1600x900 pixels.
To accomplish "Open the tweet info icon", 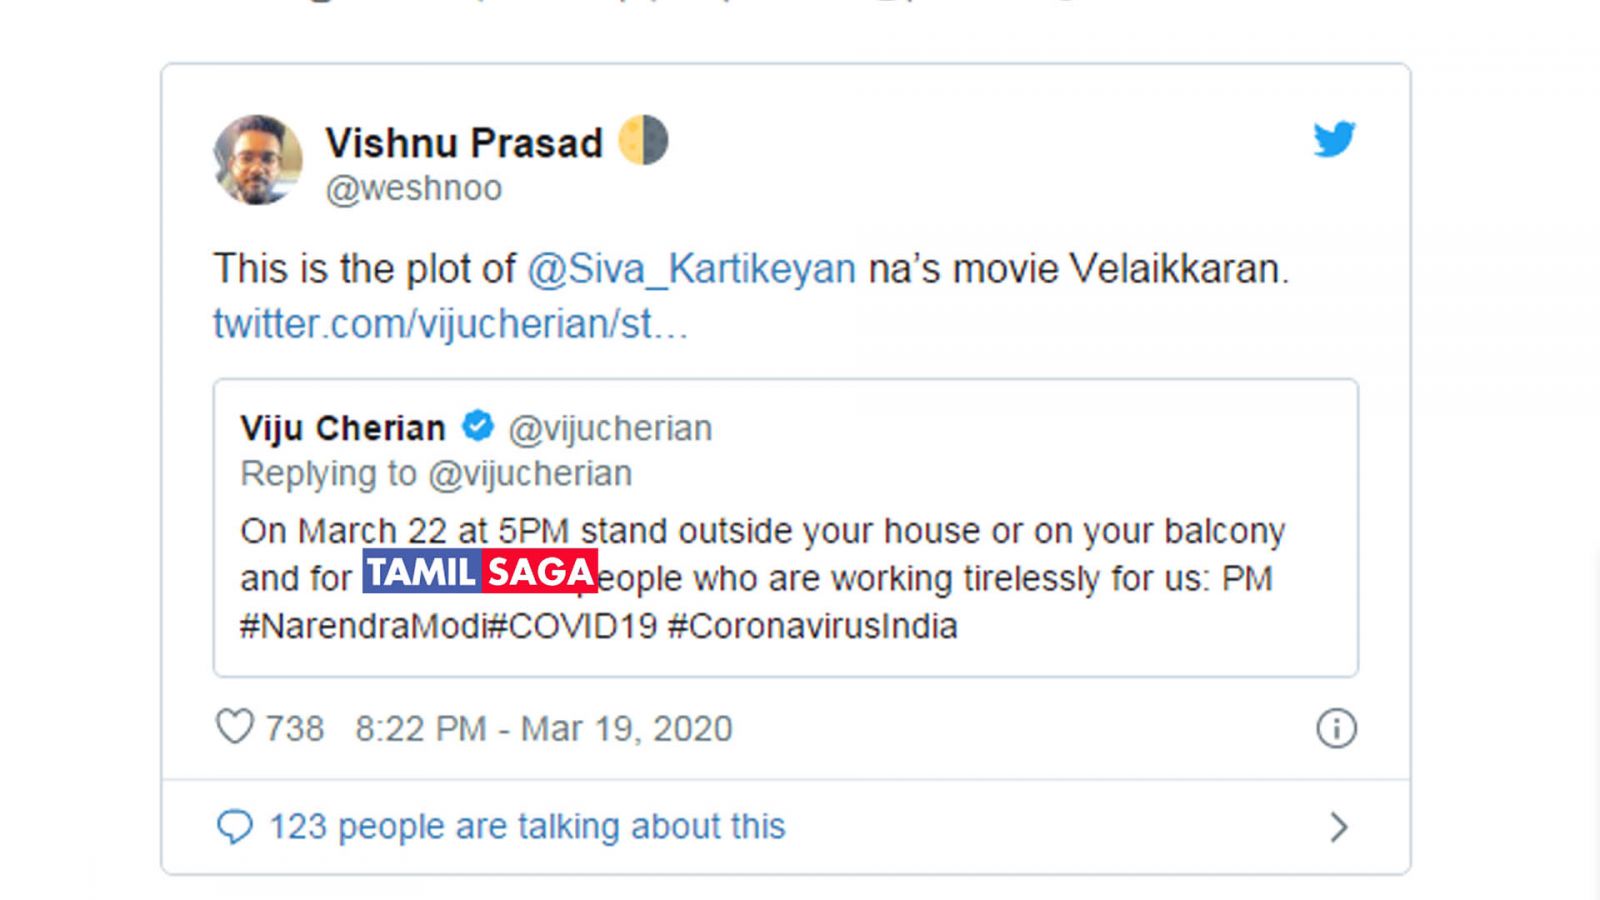I will (x=1336, y=729).
